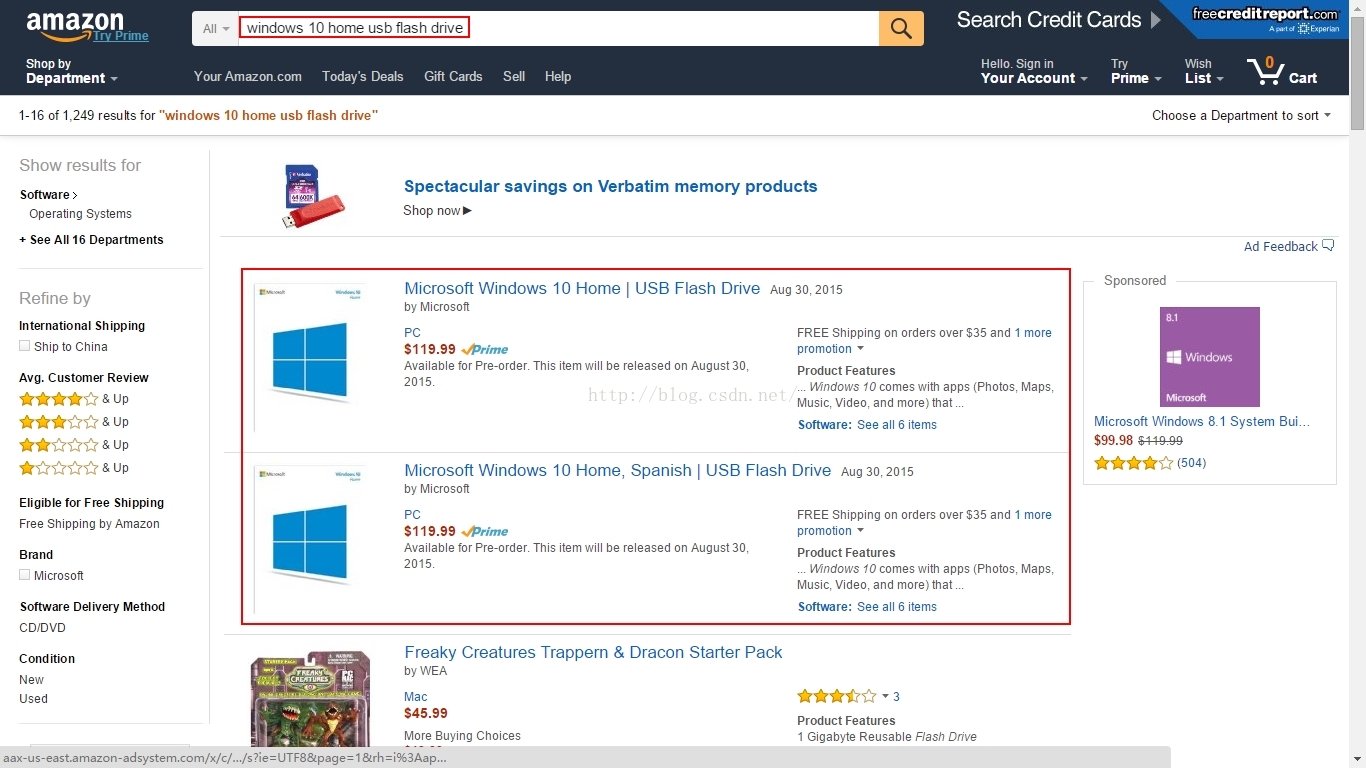Viewport: 1366px width, 768px height.
Task: Click the Verbatim memory products ad image
Action: coord(313,196)
